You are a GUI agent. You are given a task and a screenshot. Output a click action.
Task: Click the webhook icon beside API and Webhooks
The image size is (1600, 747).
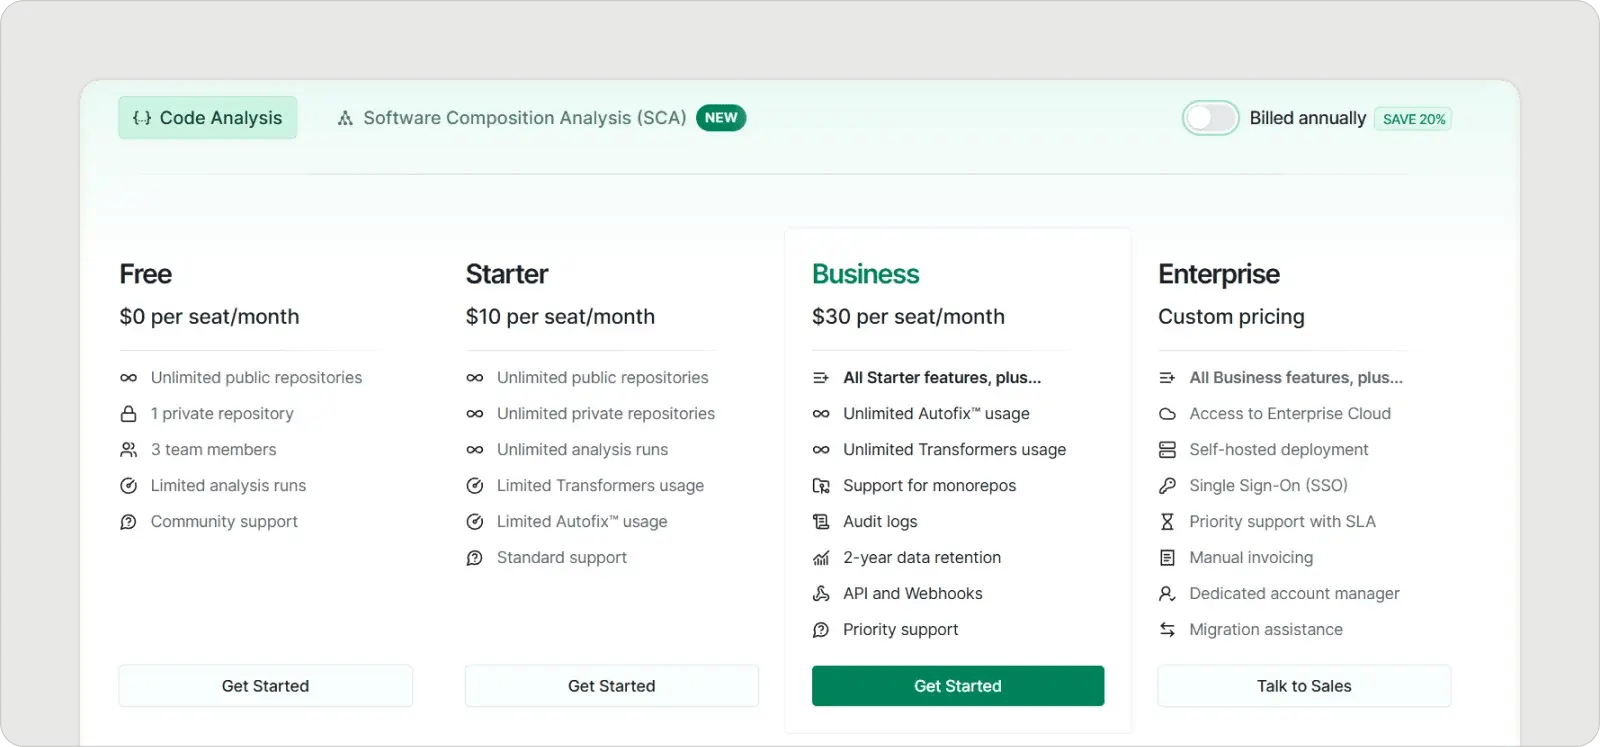821,593
